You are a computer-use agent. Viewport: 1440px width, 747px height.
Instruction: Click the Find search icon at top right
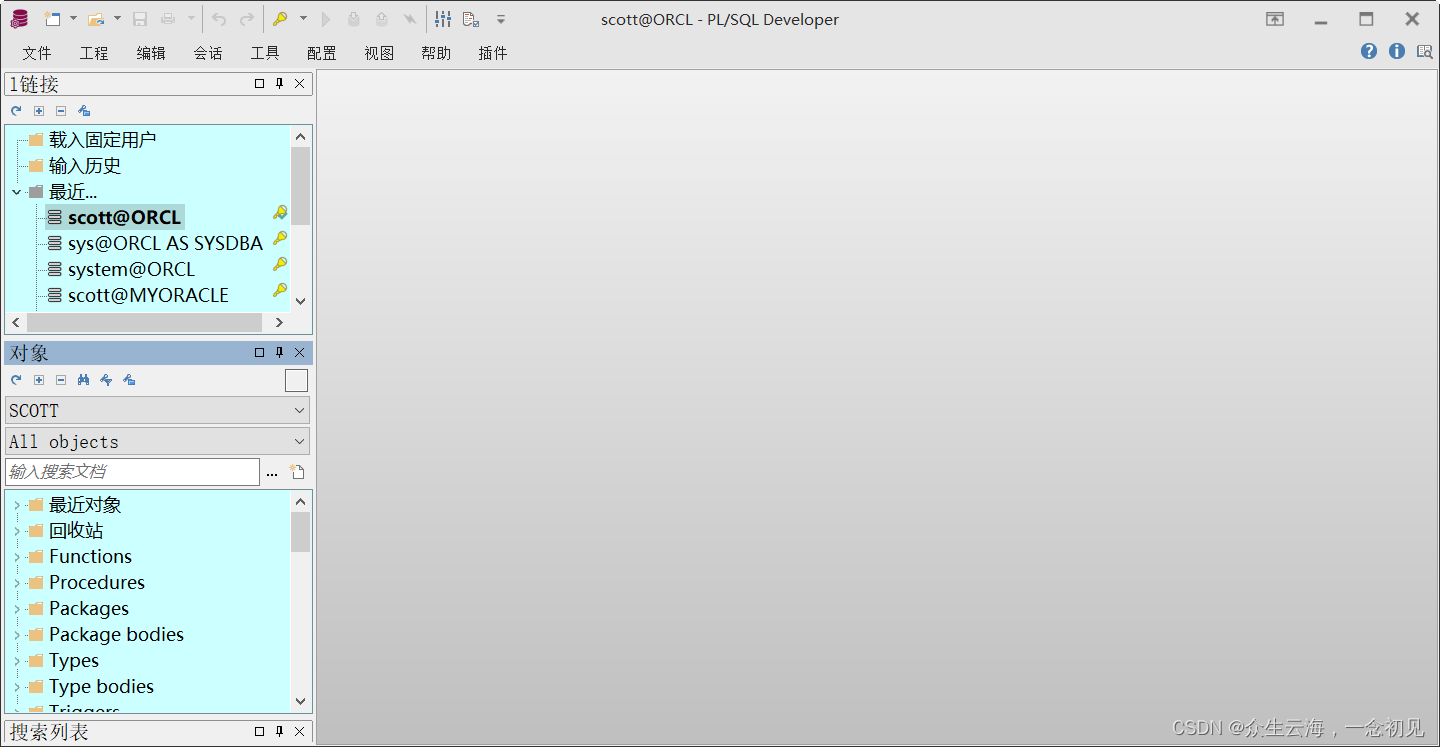tap(1425, 52)
